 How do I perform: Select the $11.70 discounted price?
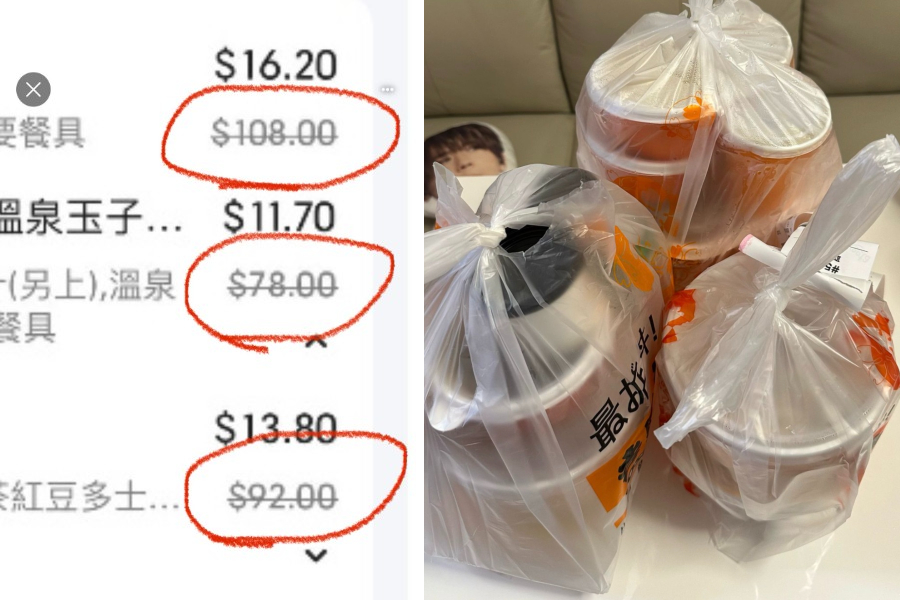pos(278,217)
